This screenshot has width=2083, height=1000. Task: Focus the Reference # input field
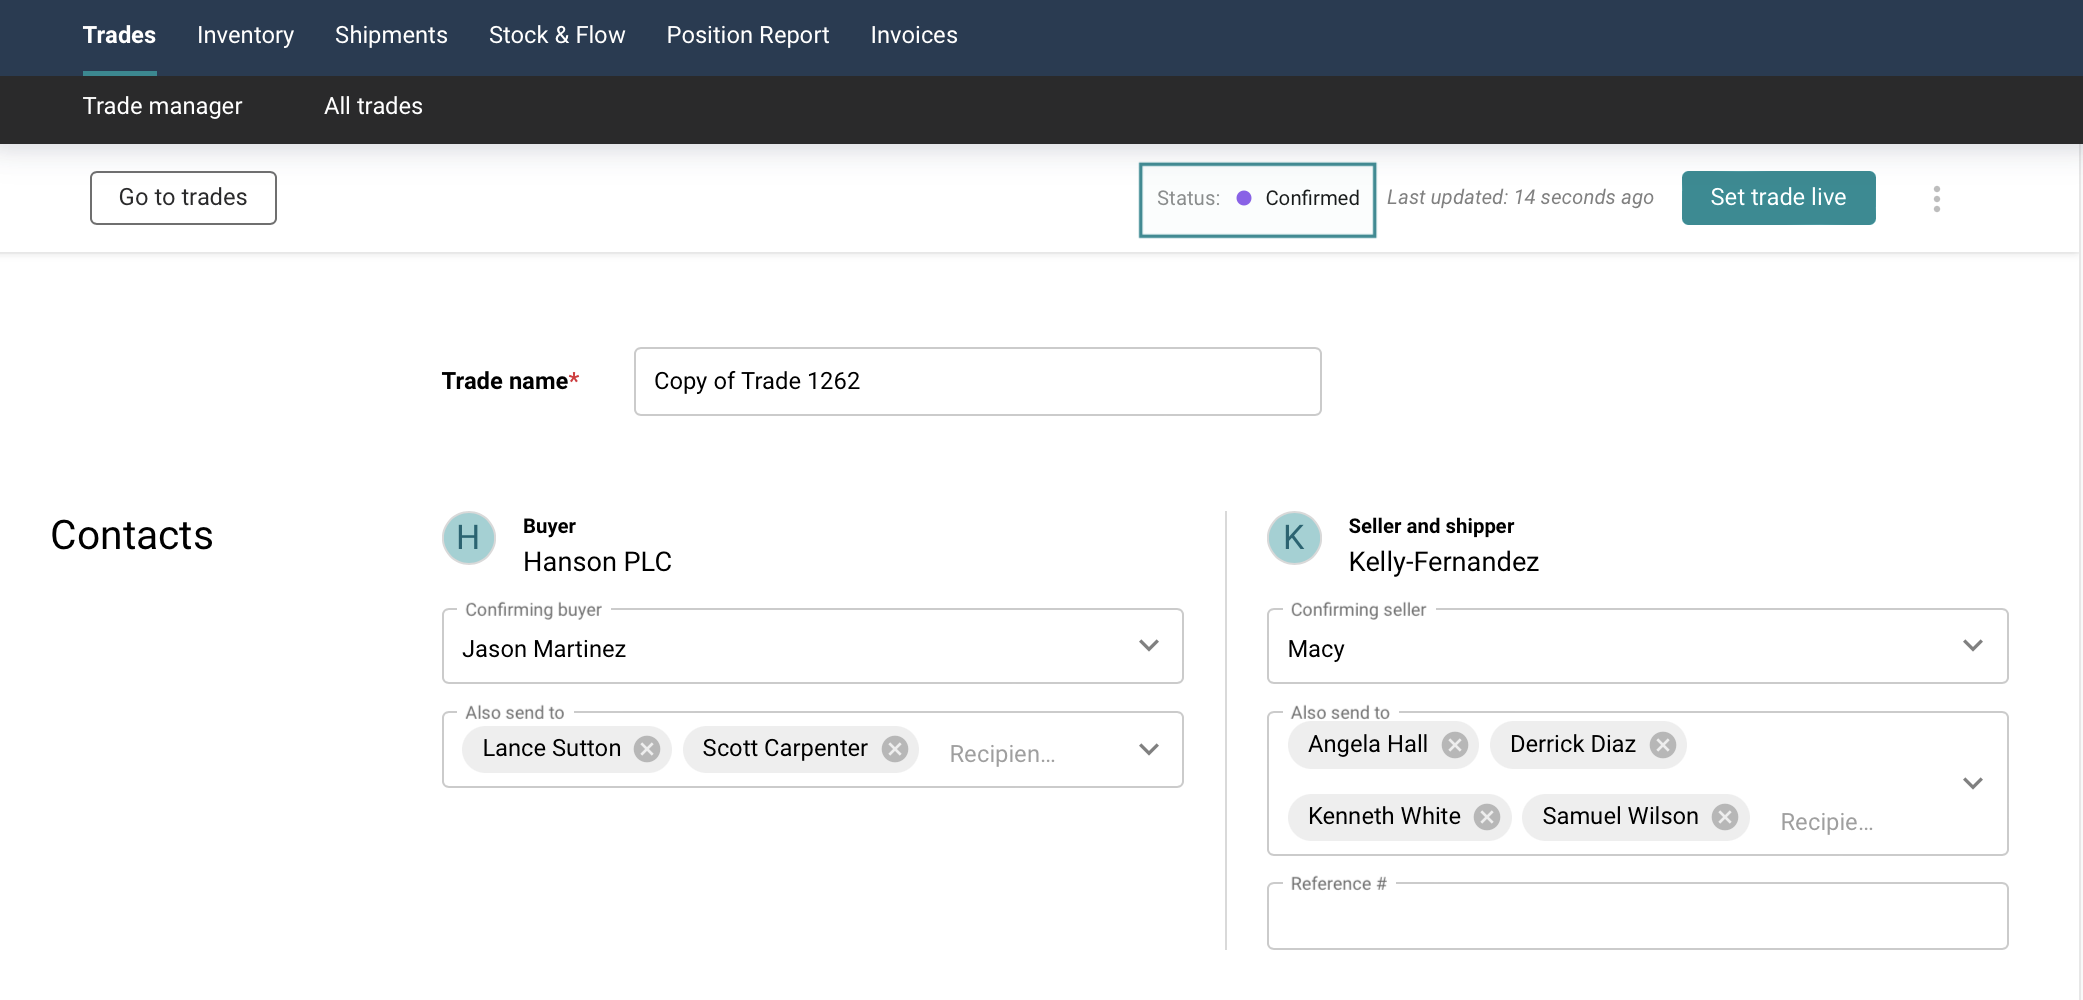[x=1636, y=919]
